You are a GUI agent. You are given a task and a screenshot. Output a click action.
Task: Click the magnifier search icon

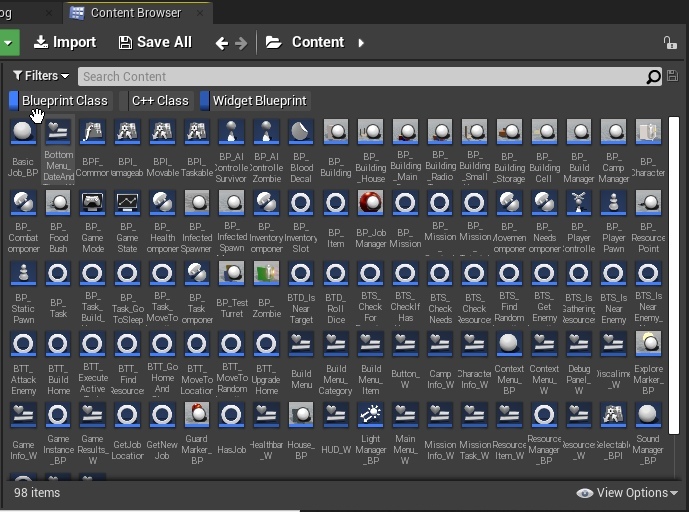pyautogui.click(x=653, y=77)
